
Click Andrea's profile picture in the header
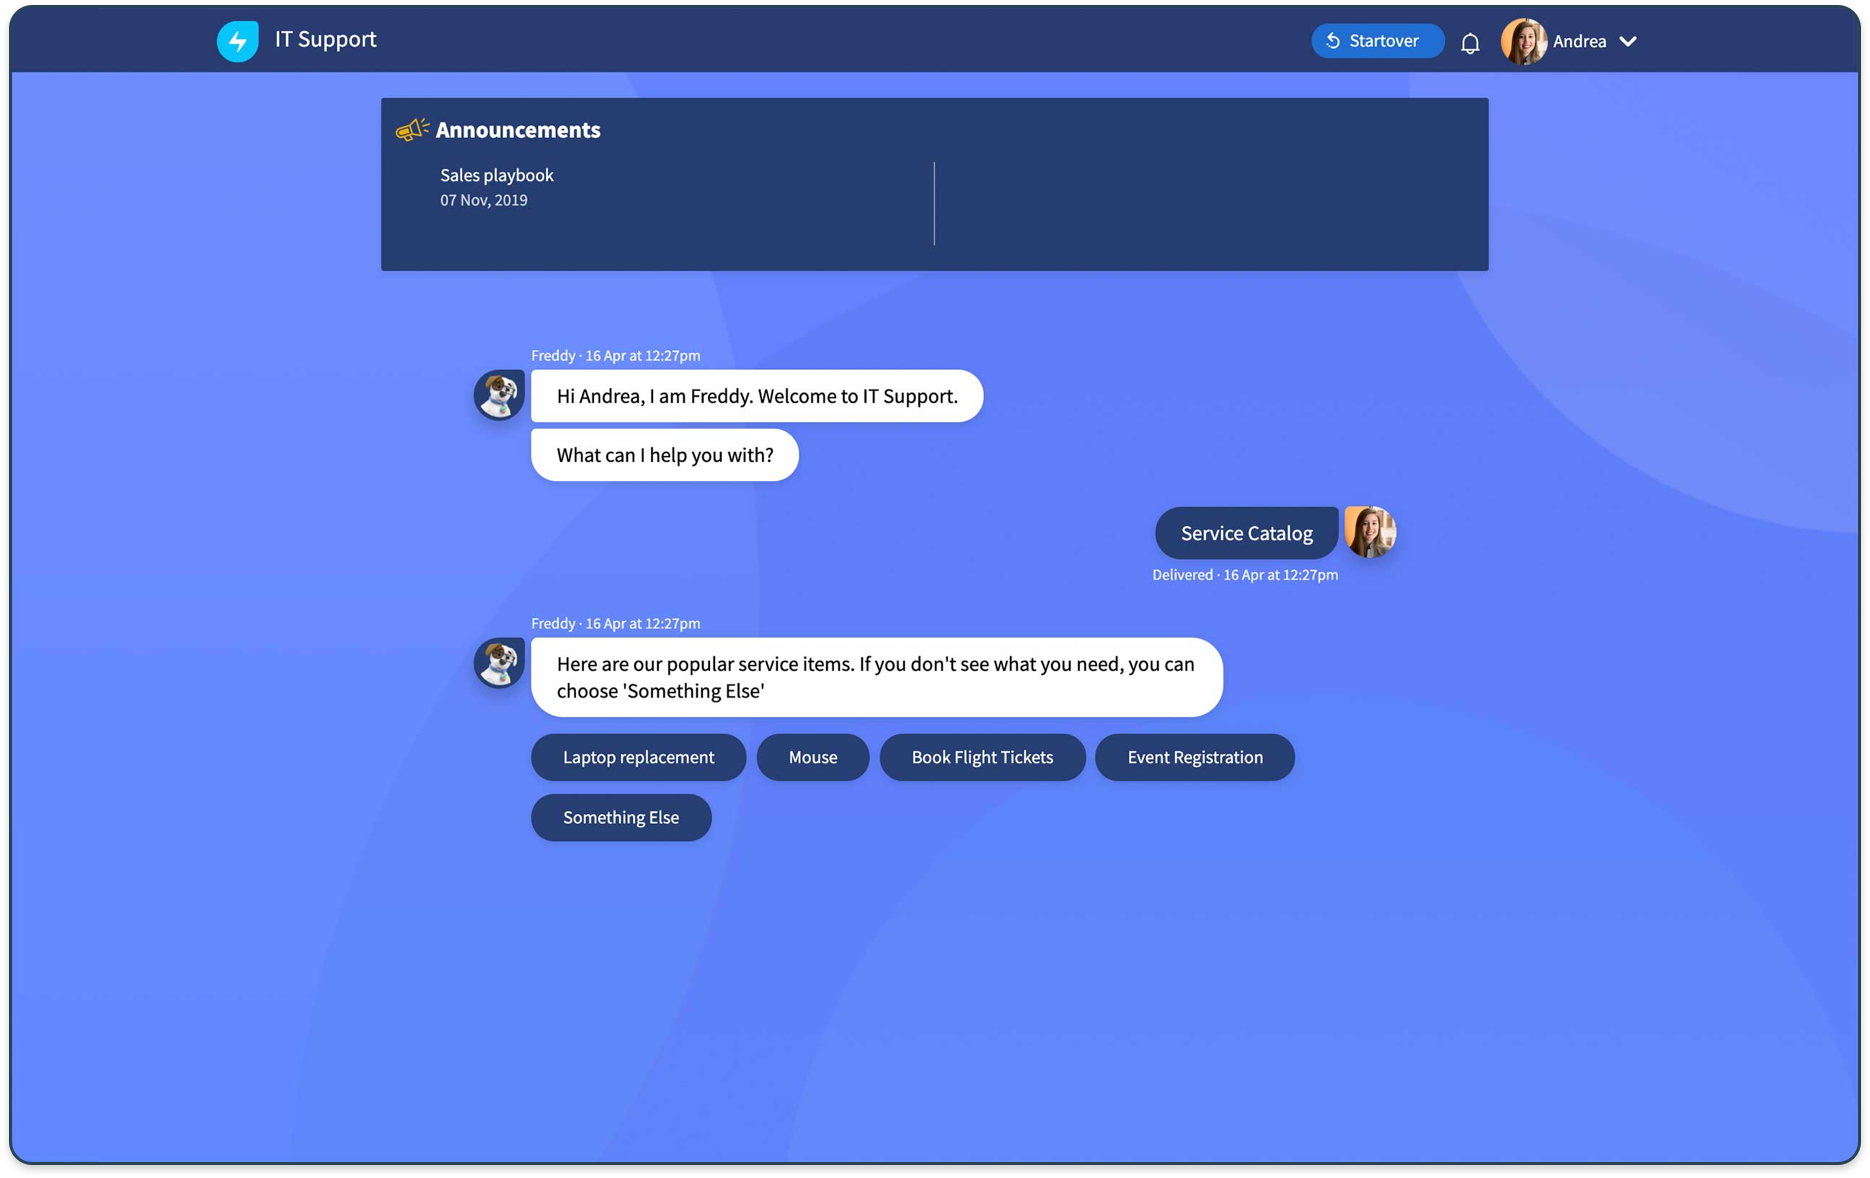tap(1523, 41)
